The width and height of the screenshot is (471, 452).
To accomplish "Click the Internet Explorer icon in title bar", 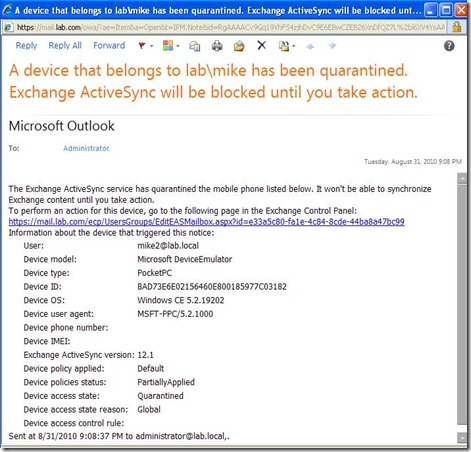I will (x=7, y=10).
